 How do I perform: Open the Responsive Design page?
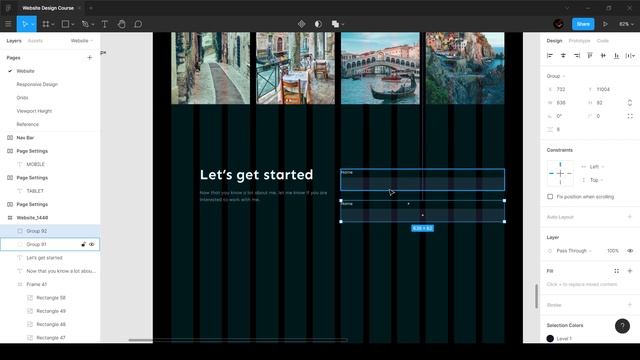pos(37,84)
